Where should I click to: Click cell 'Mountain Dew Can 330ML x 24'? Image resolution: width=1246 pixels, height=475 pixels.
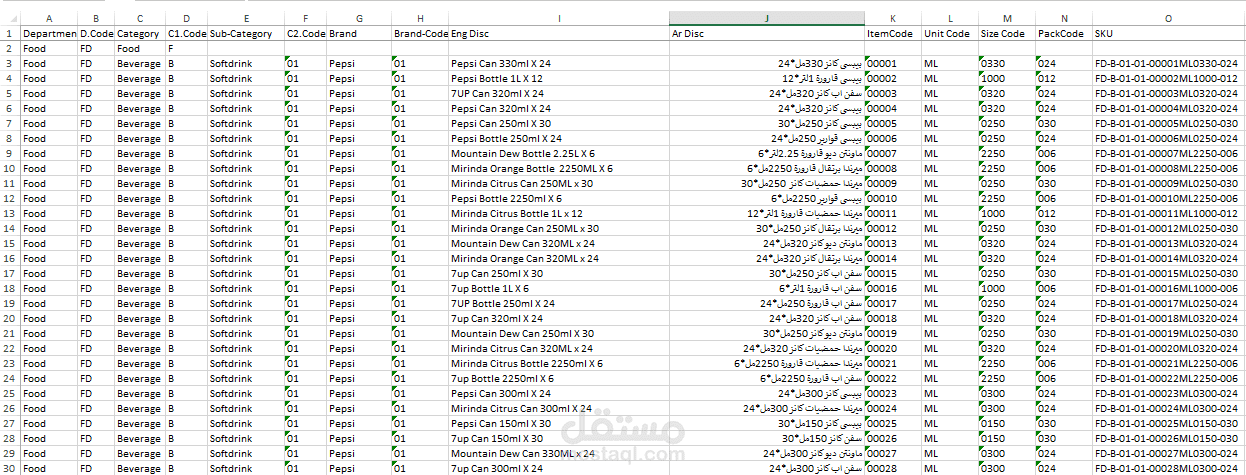(x=559, y=453)
